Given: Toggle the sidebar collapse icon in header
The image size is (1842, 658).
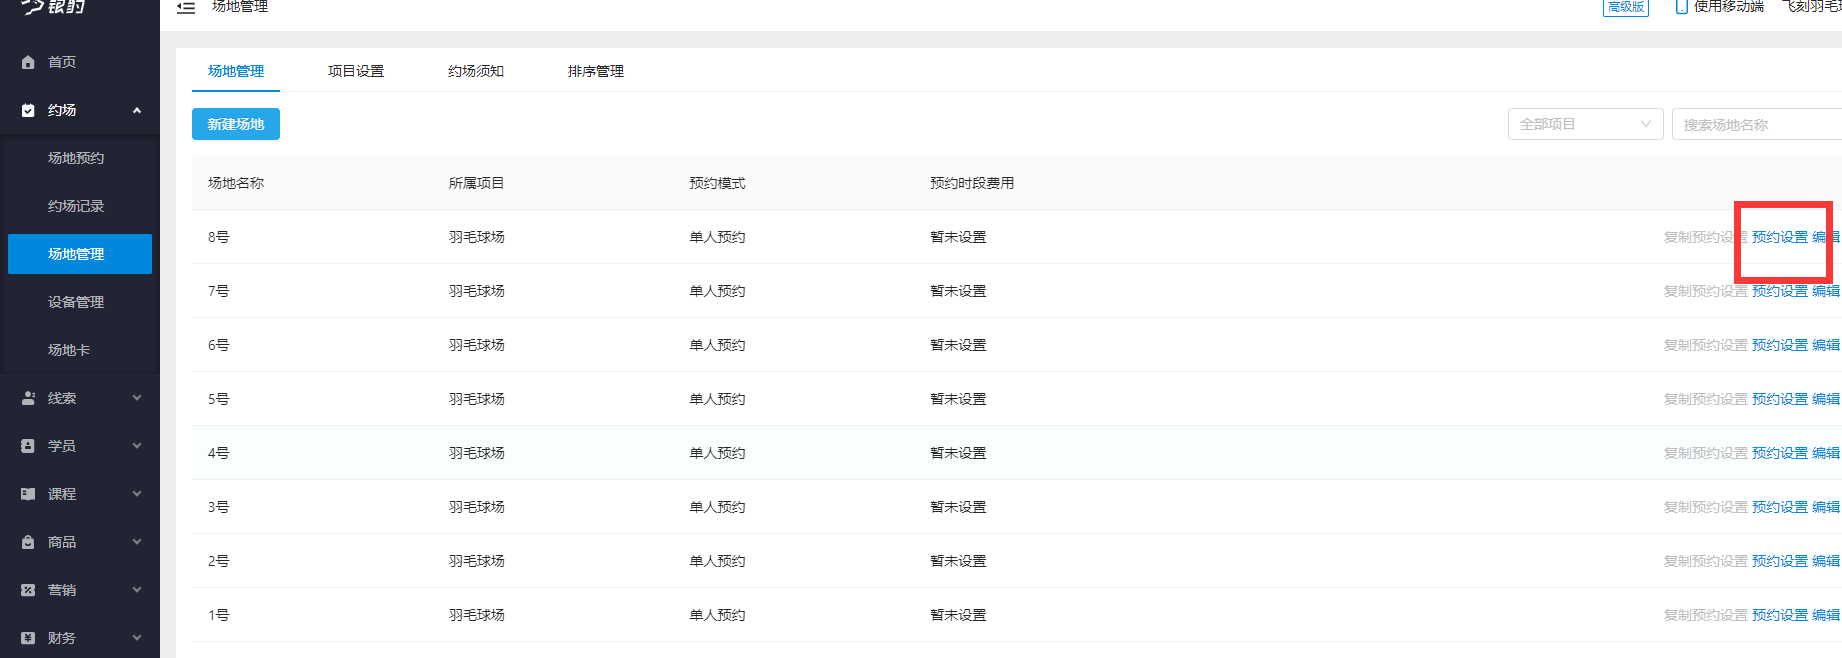Looking at the screenshot, I should 186,8.
